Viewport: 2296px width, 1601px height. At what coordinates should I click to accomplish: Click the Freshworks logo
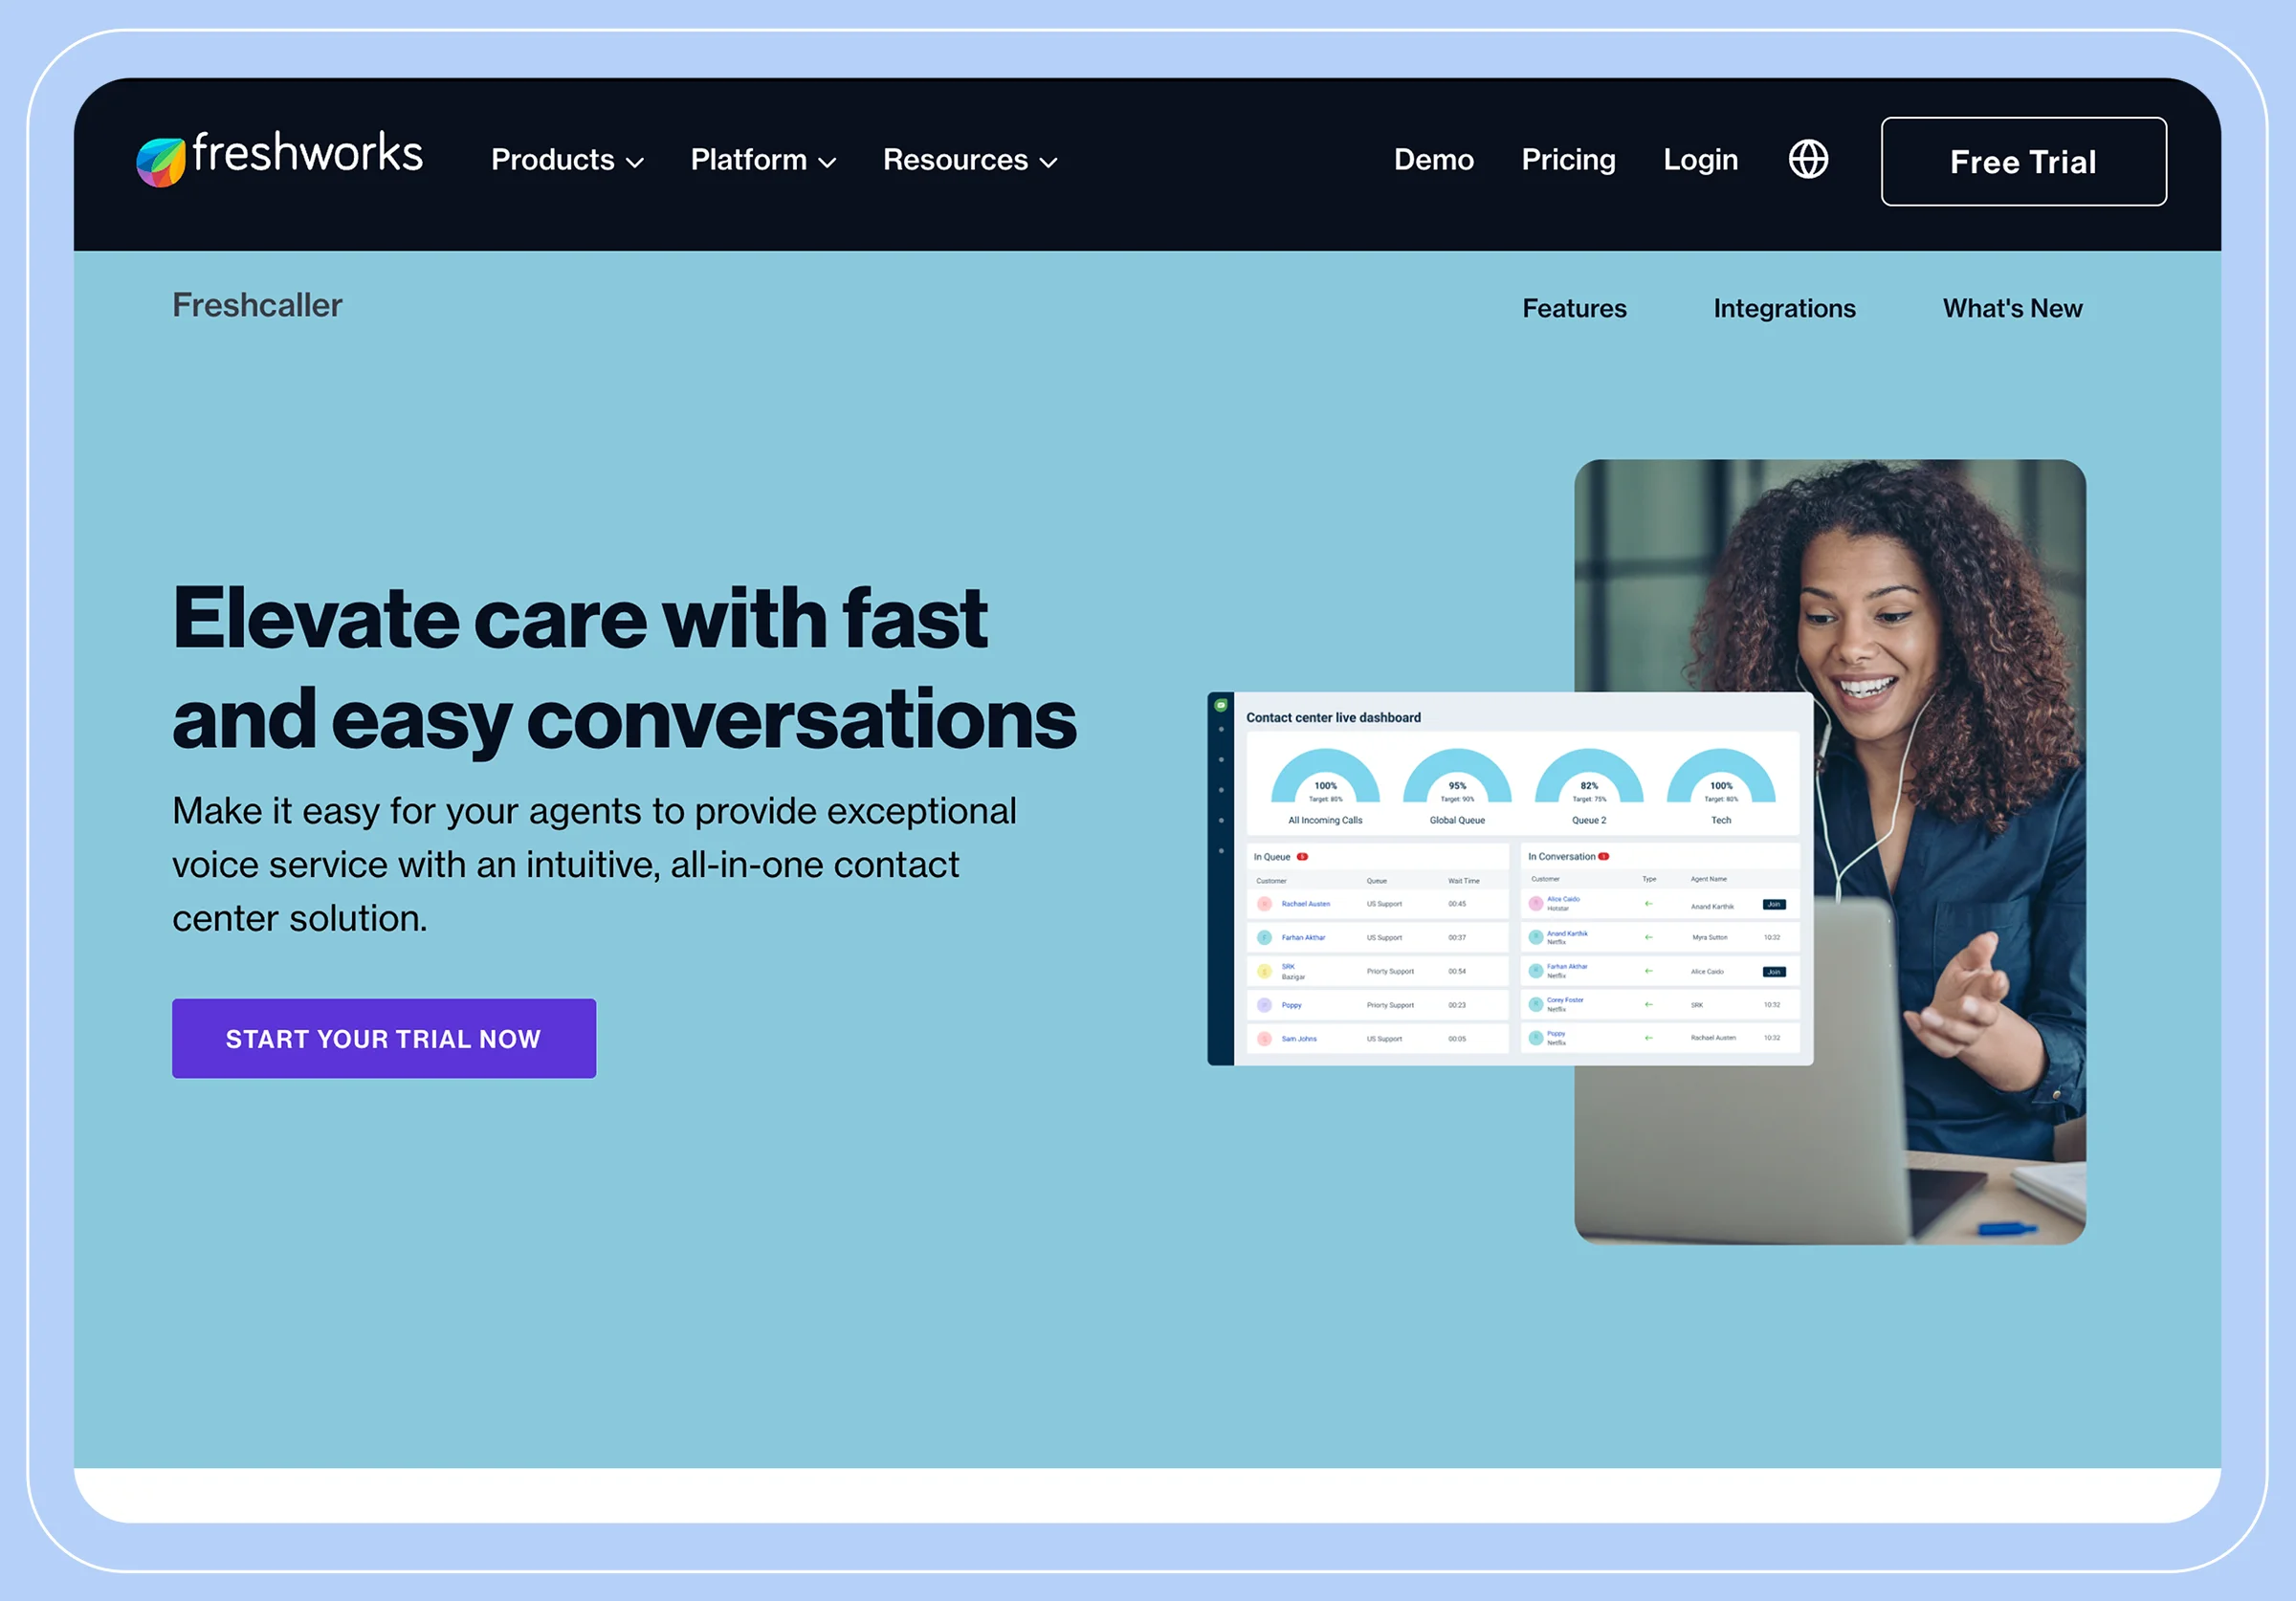pos(279,157)
